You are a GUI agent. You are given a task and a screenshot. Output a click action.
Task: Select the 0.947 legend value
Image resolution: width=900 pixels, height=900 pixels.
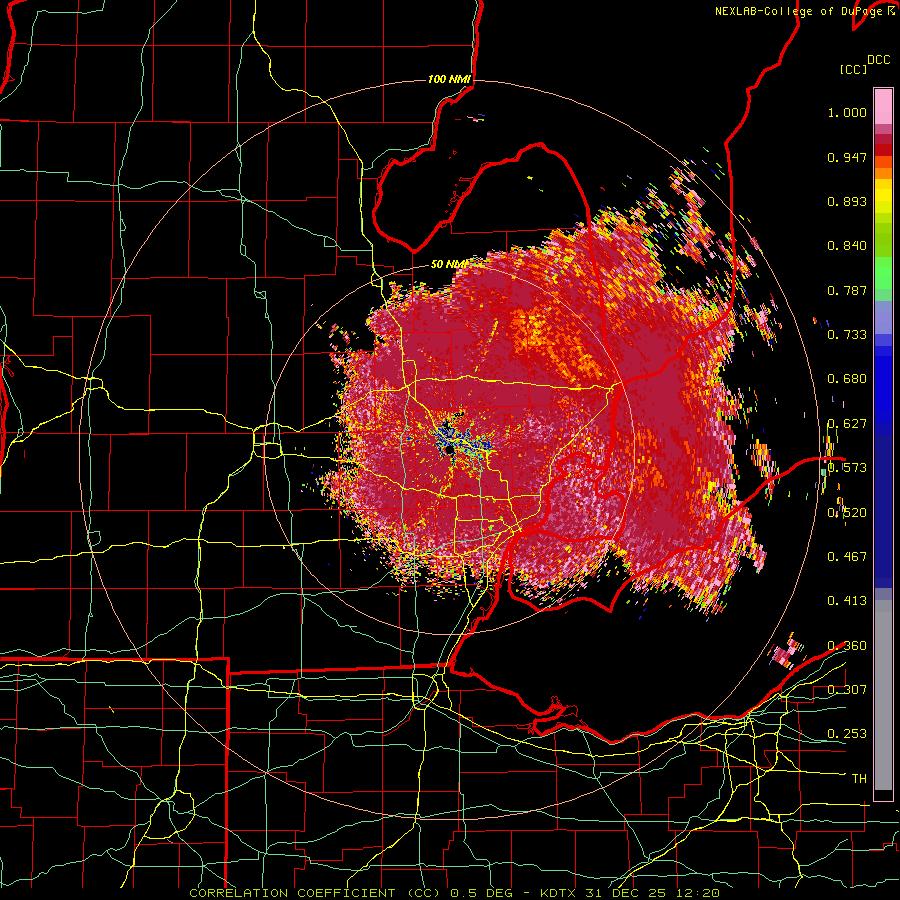(847, 157)
